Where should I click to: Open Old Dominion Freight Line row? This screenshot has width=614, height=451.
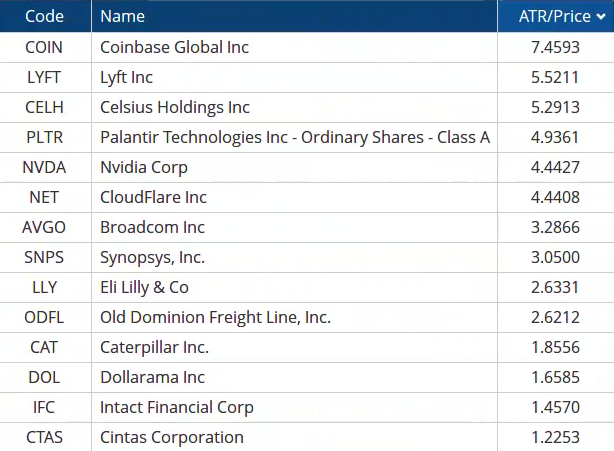pyautogui.click(x=215, y=317)
